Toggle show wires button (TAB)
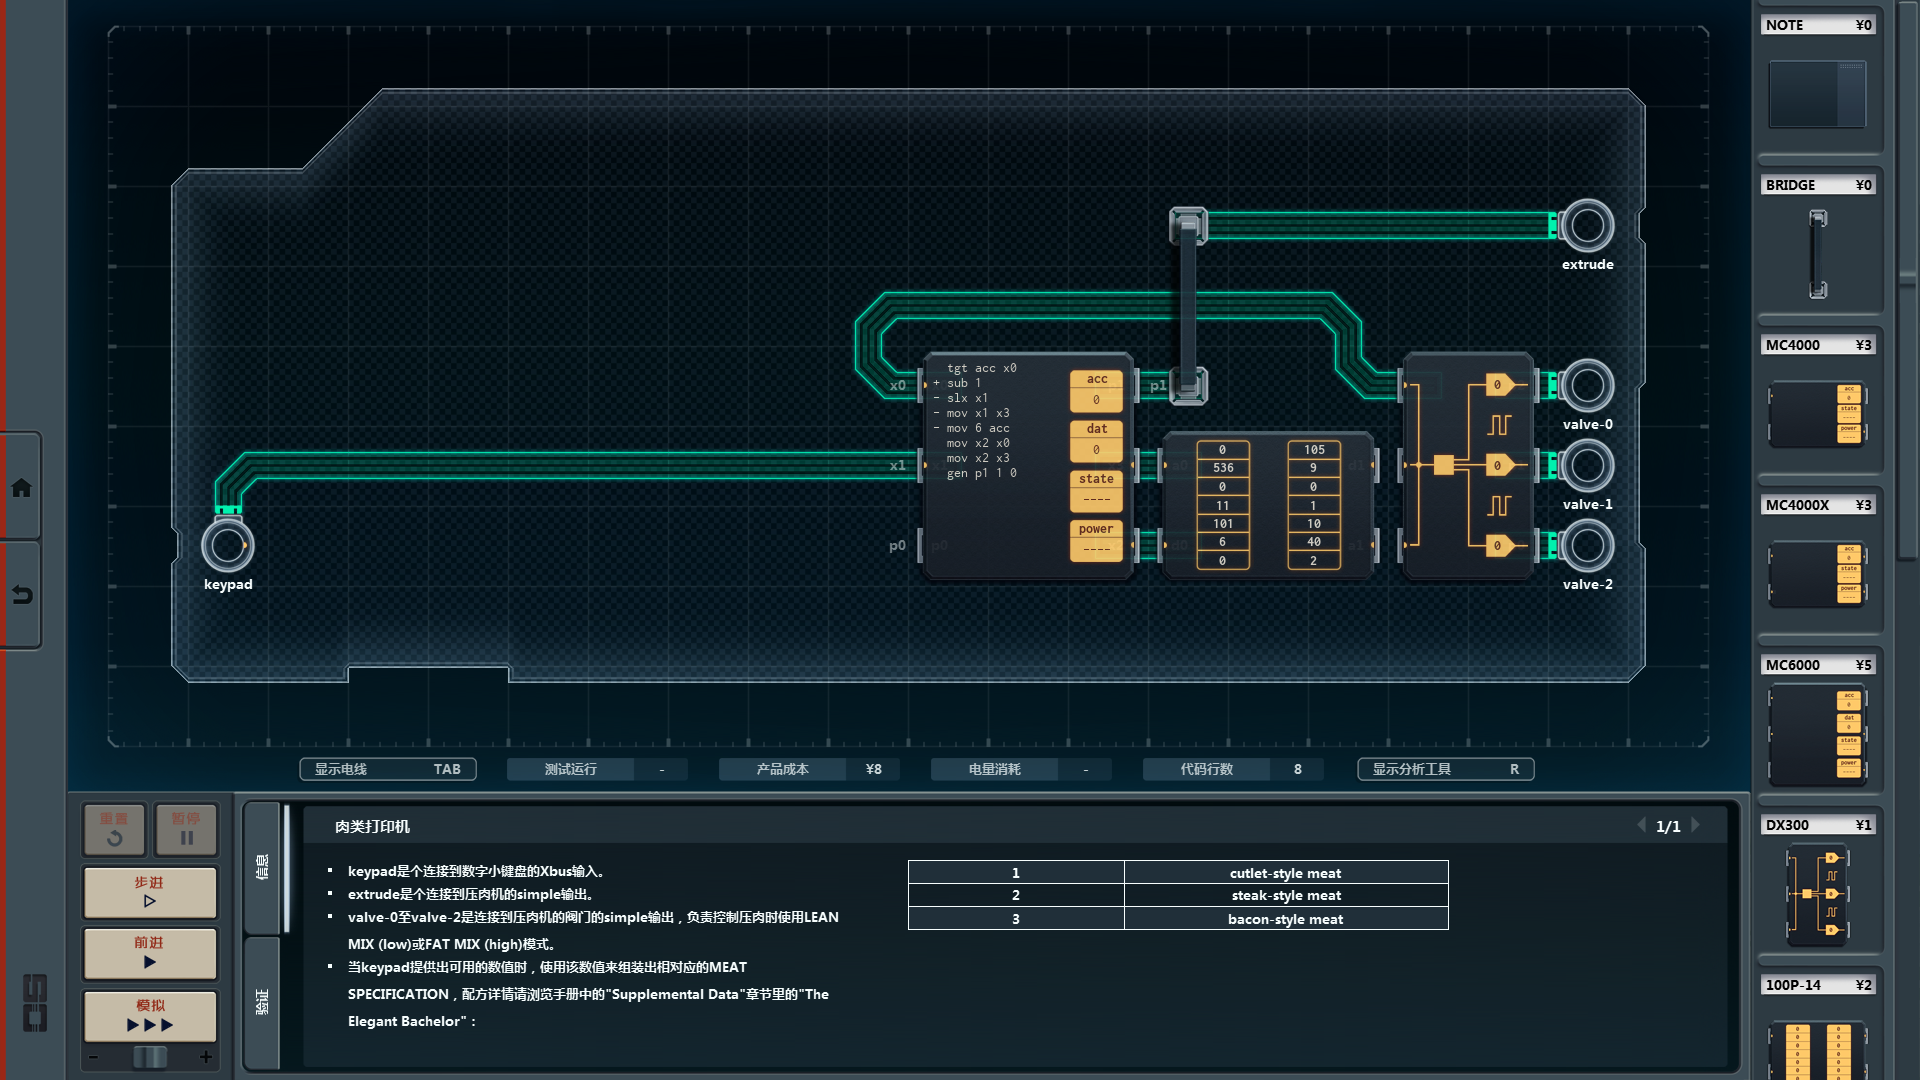1920x1080 pixels. [x=388, y=769]
